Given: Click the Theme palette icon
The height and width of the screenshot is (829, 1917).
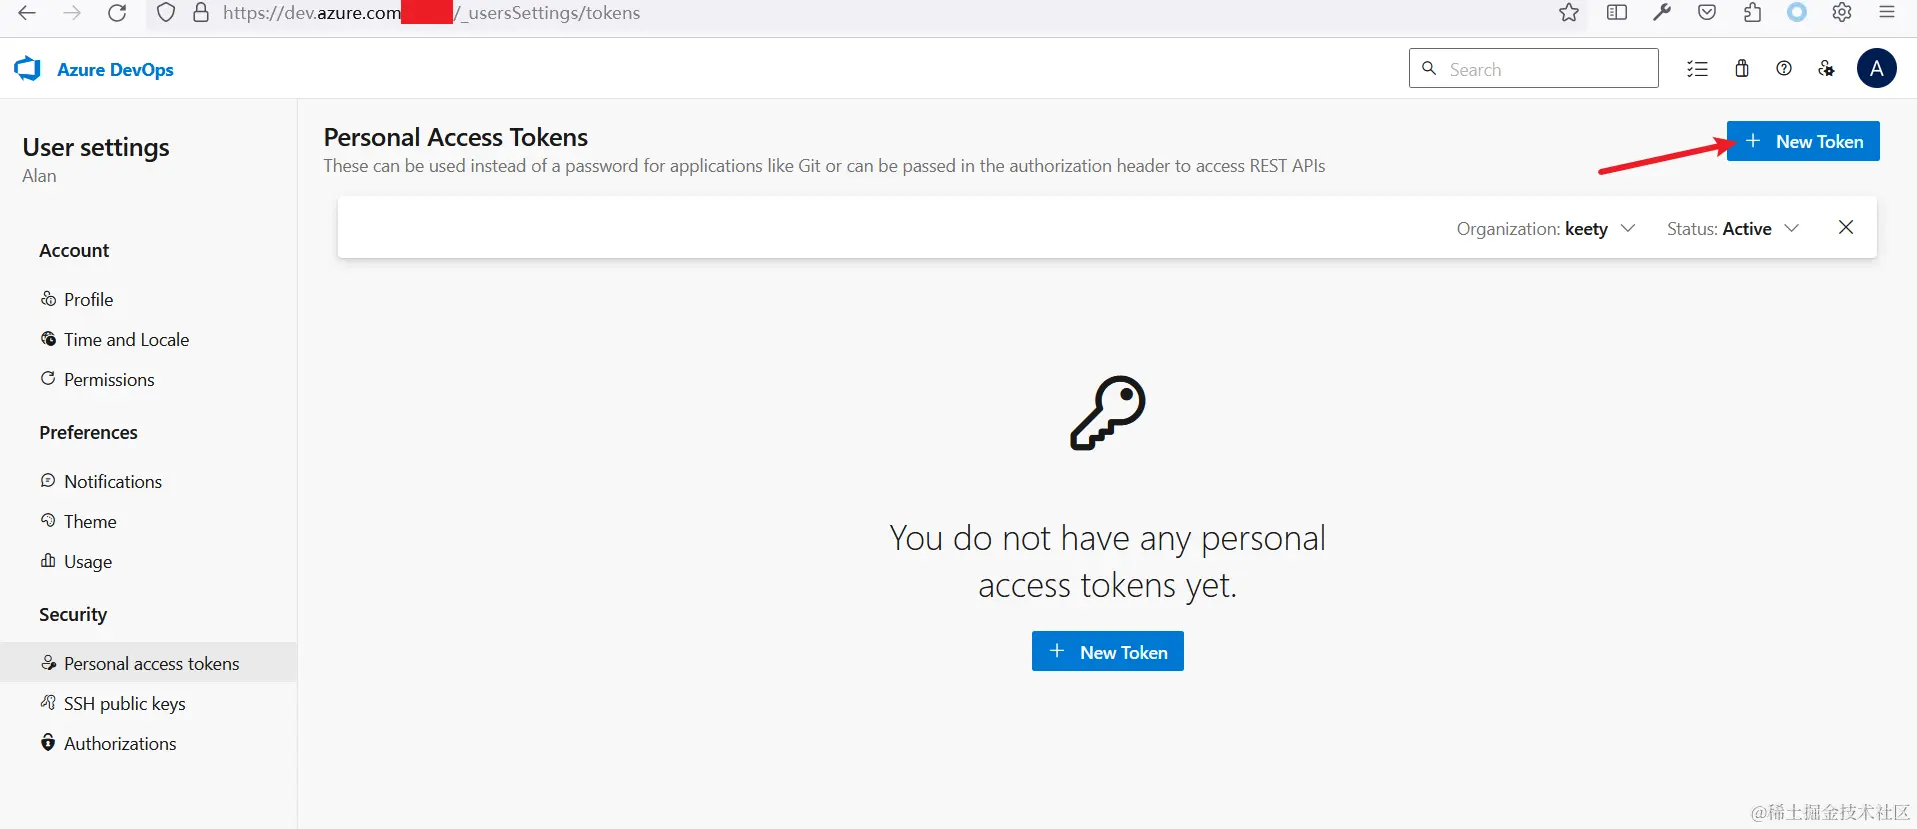Looking at the screenshot, I should [48, 520].
